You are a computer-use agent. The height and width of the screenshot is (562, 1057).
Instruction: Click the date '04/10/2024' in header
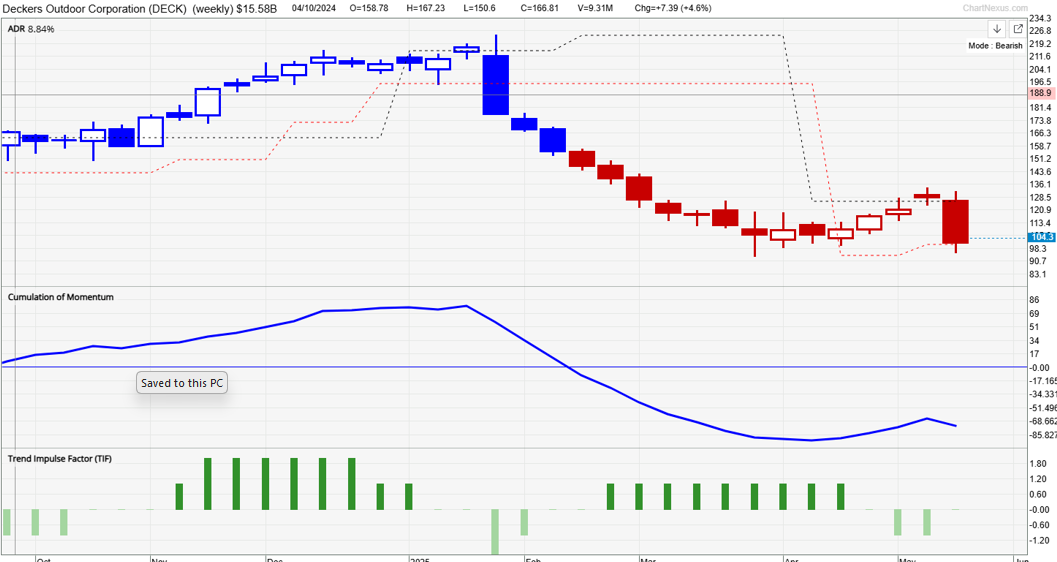point(315,8)
